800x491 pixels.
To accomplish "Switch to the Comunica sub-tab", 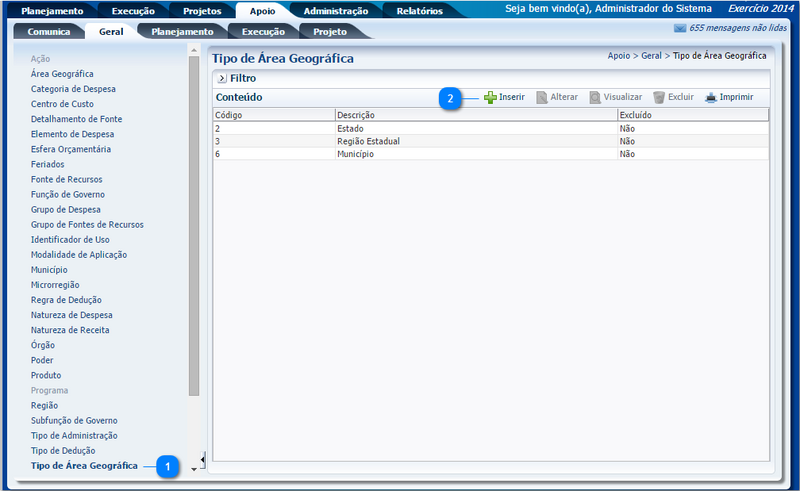I will [x=49, y=32].
